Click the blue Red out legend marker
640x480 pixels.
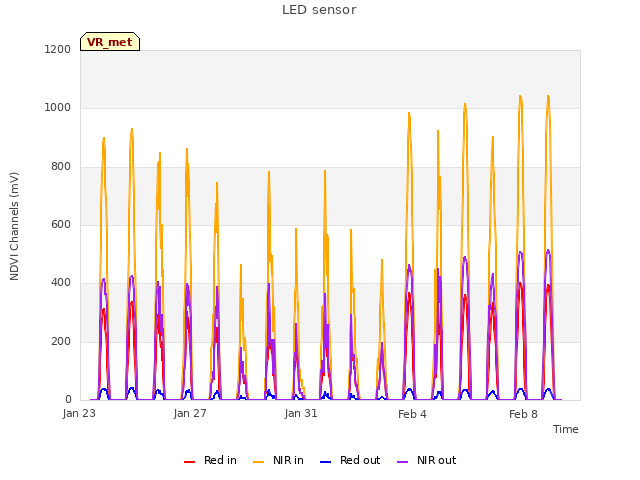click(325, 462)
